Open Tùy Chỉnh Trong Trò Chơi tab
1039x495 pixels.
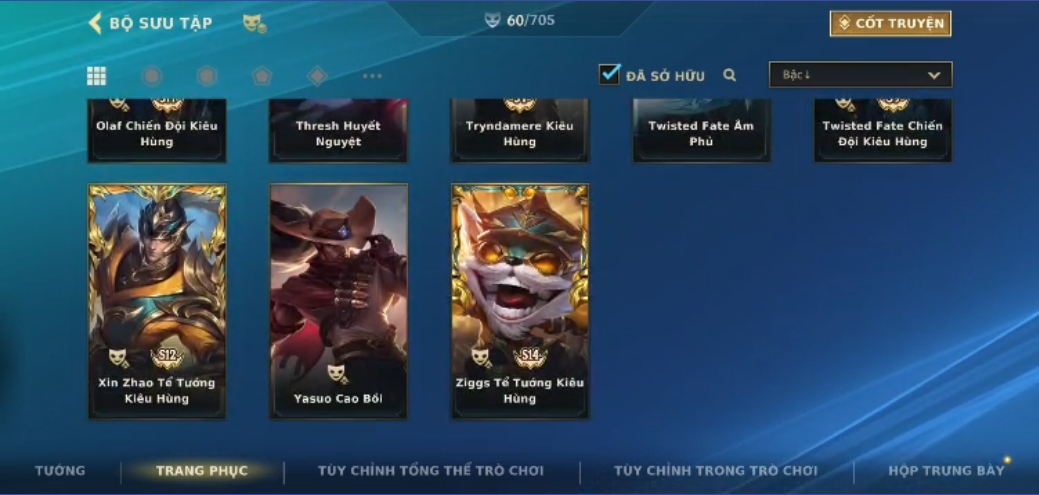click(716, 471)
